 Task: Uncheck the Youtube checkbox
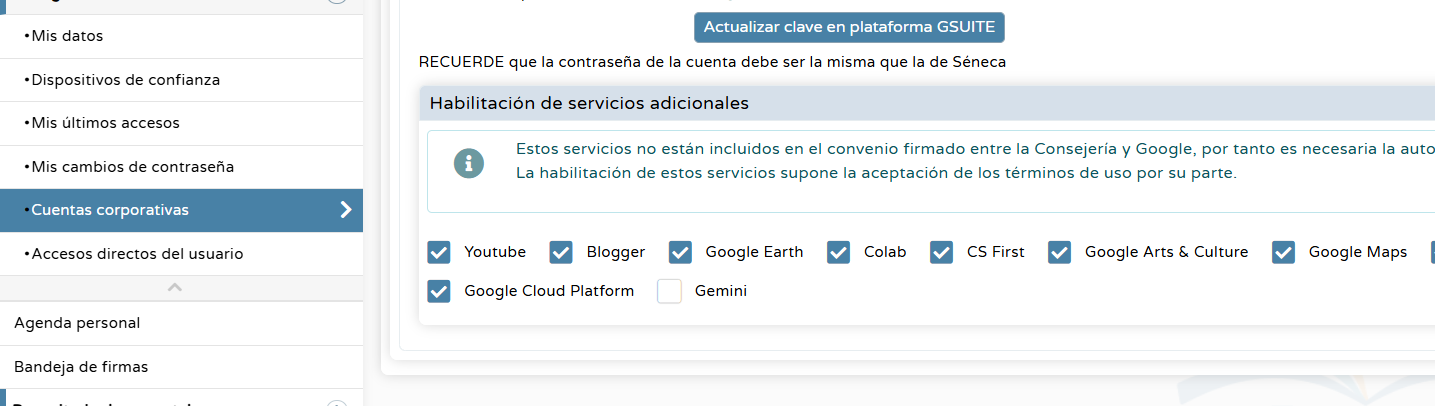(439, 252)
